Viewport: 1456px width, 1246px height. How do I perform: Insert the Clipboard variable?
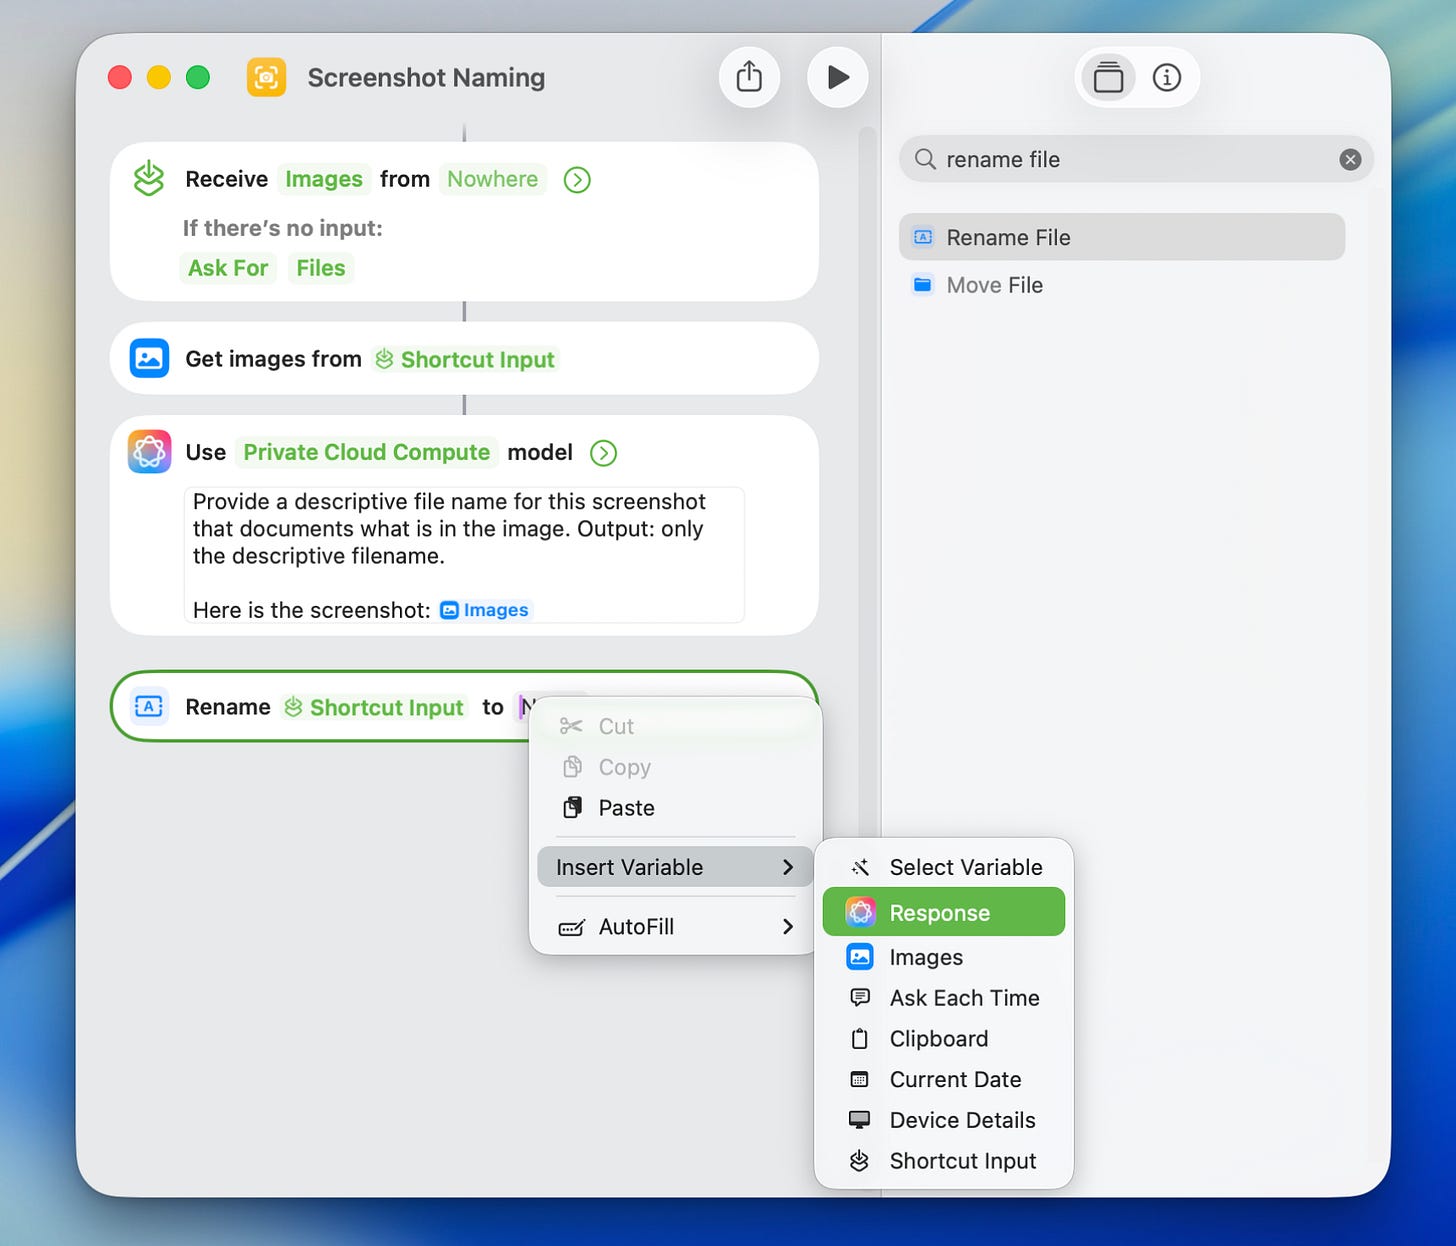(944, 1039)
